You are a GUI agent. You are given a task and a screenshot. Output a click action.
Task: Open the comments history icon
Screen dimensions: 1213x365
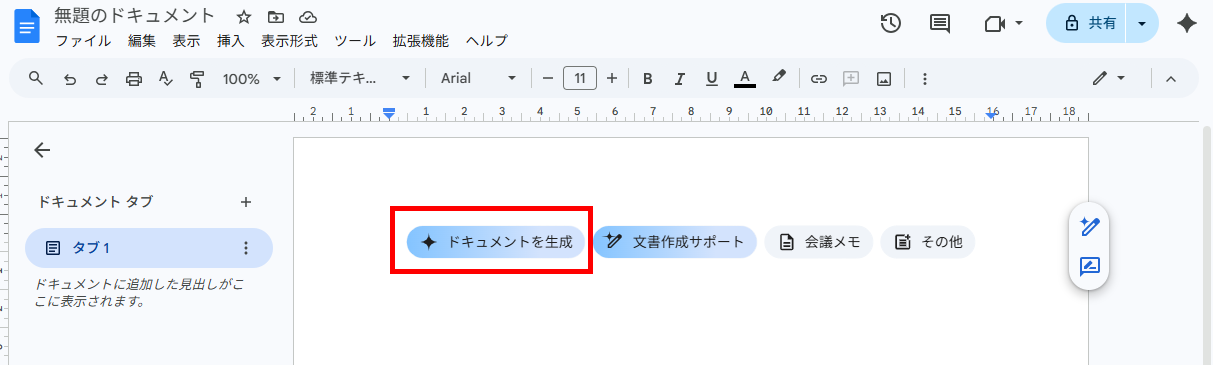[x=940, y=23]
